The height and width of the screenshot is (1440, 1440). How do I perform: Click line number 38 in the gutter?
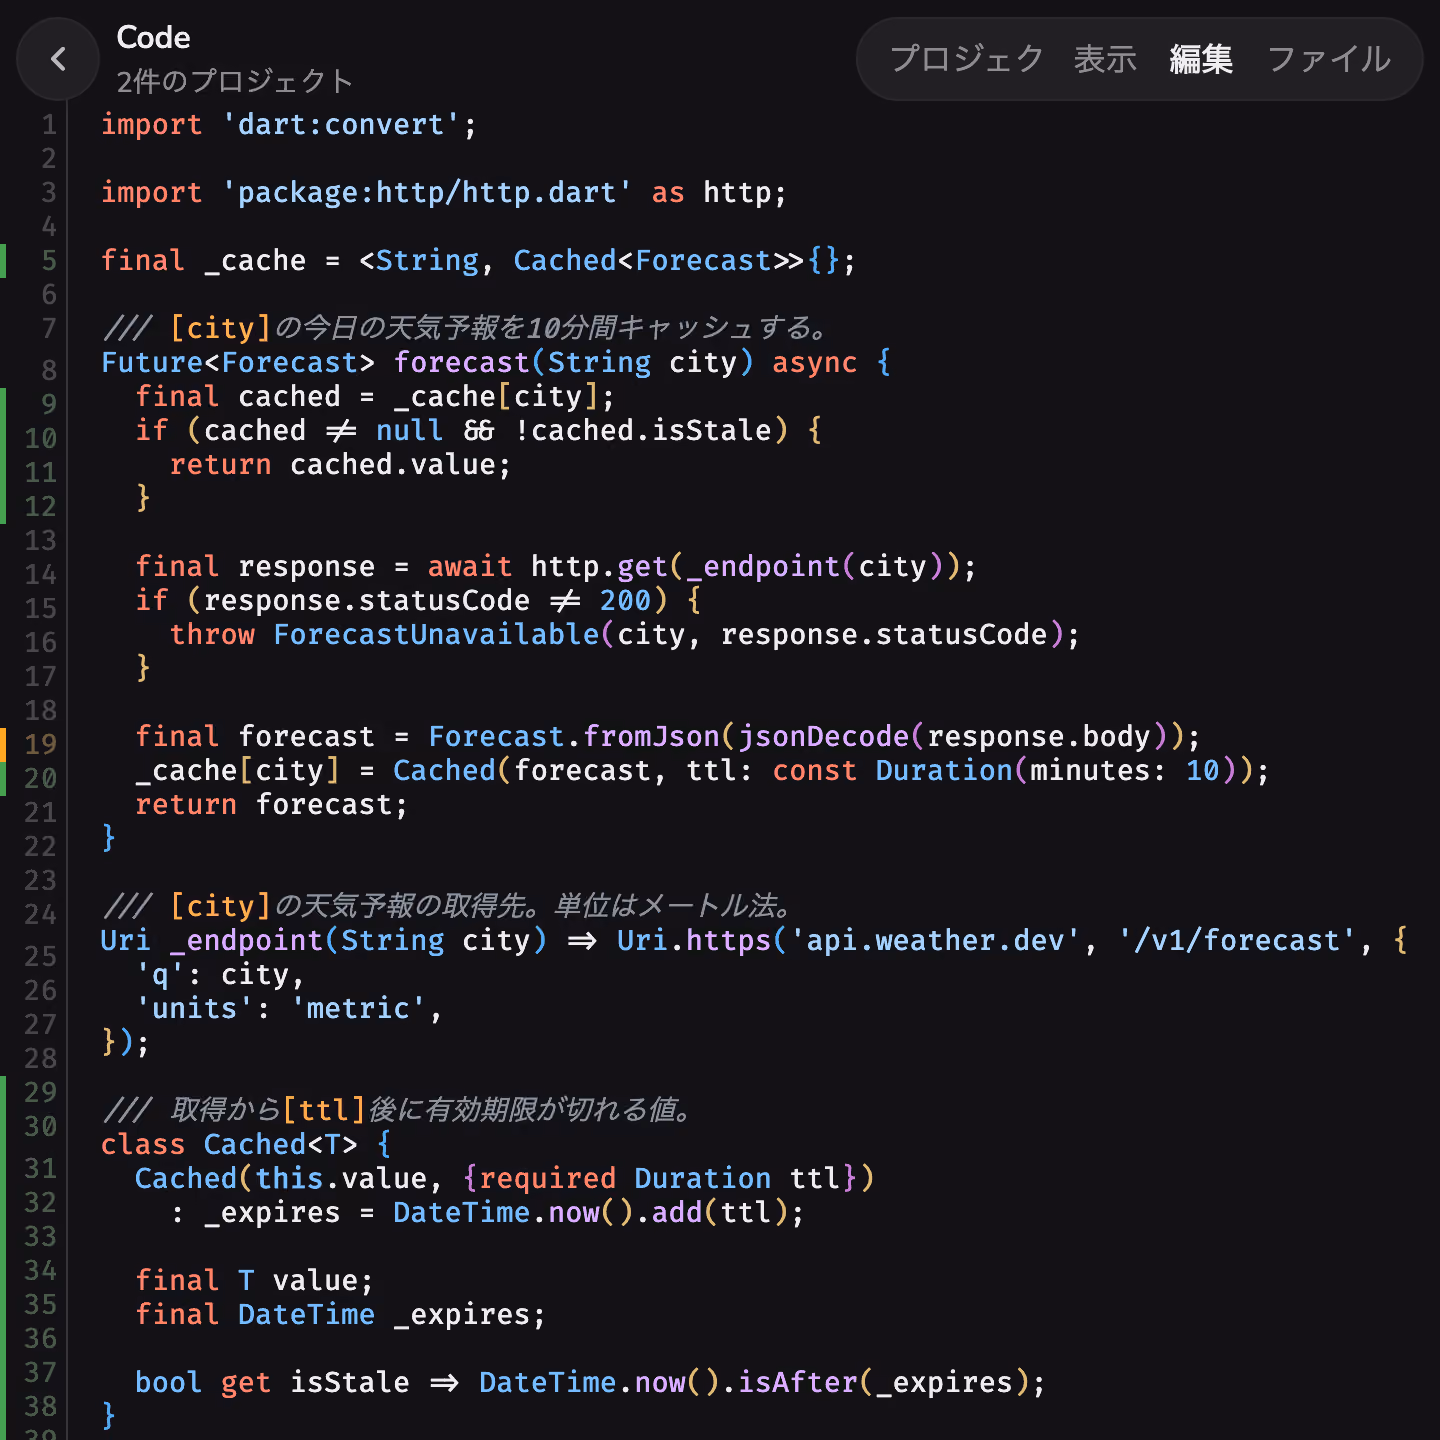click(40, 1406)
